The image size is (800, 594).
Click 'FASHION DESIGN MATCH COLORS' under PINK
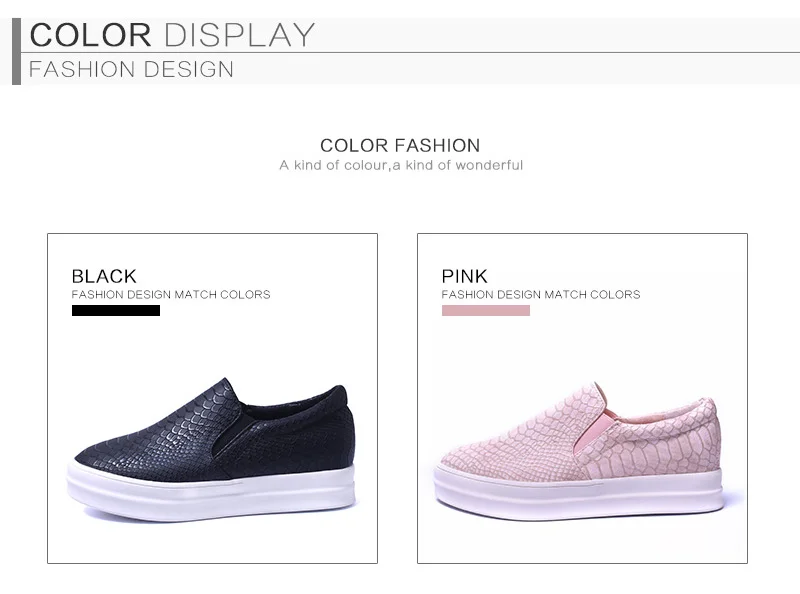(541, 294)
